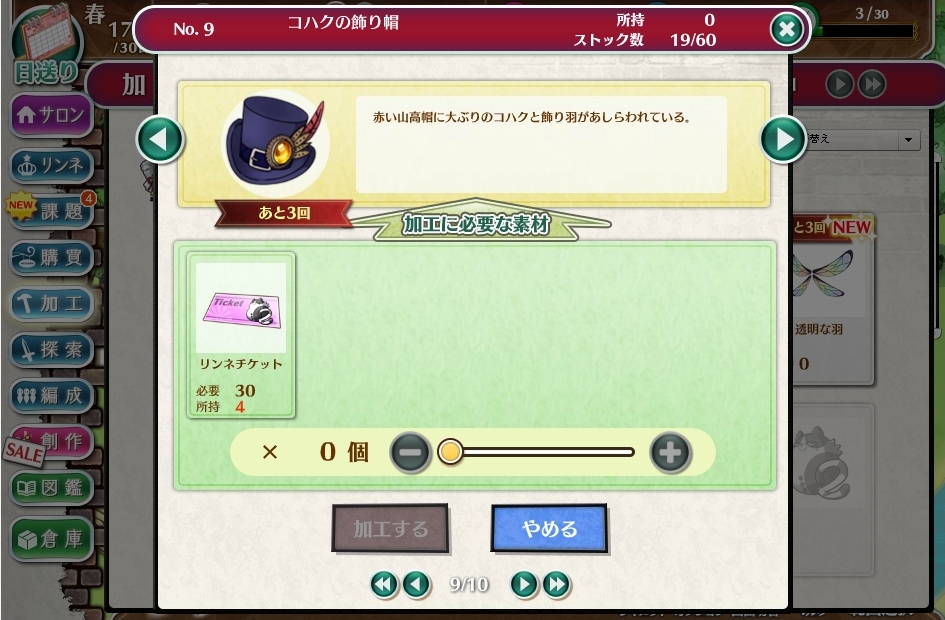Show previous item with left green arrow
Screen dimensions: 945x620
pos(160,139)
